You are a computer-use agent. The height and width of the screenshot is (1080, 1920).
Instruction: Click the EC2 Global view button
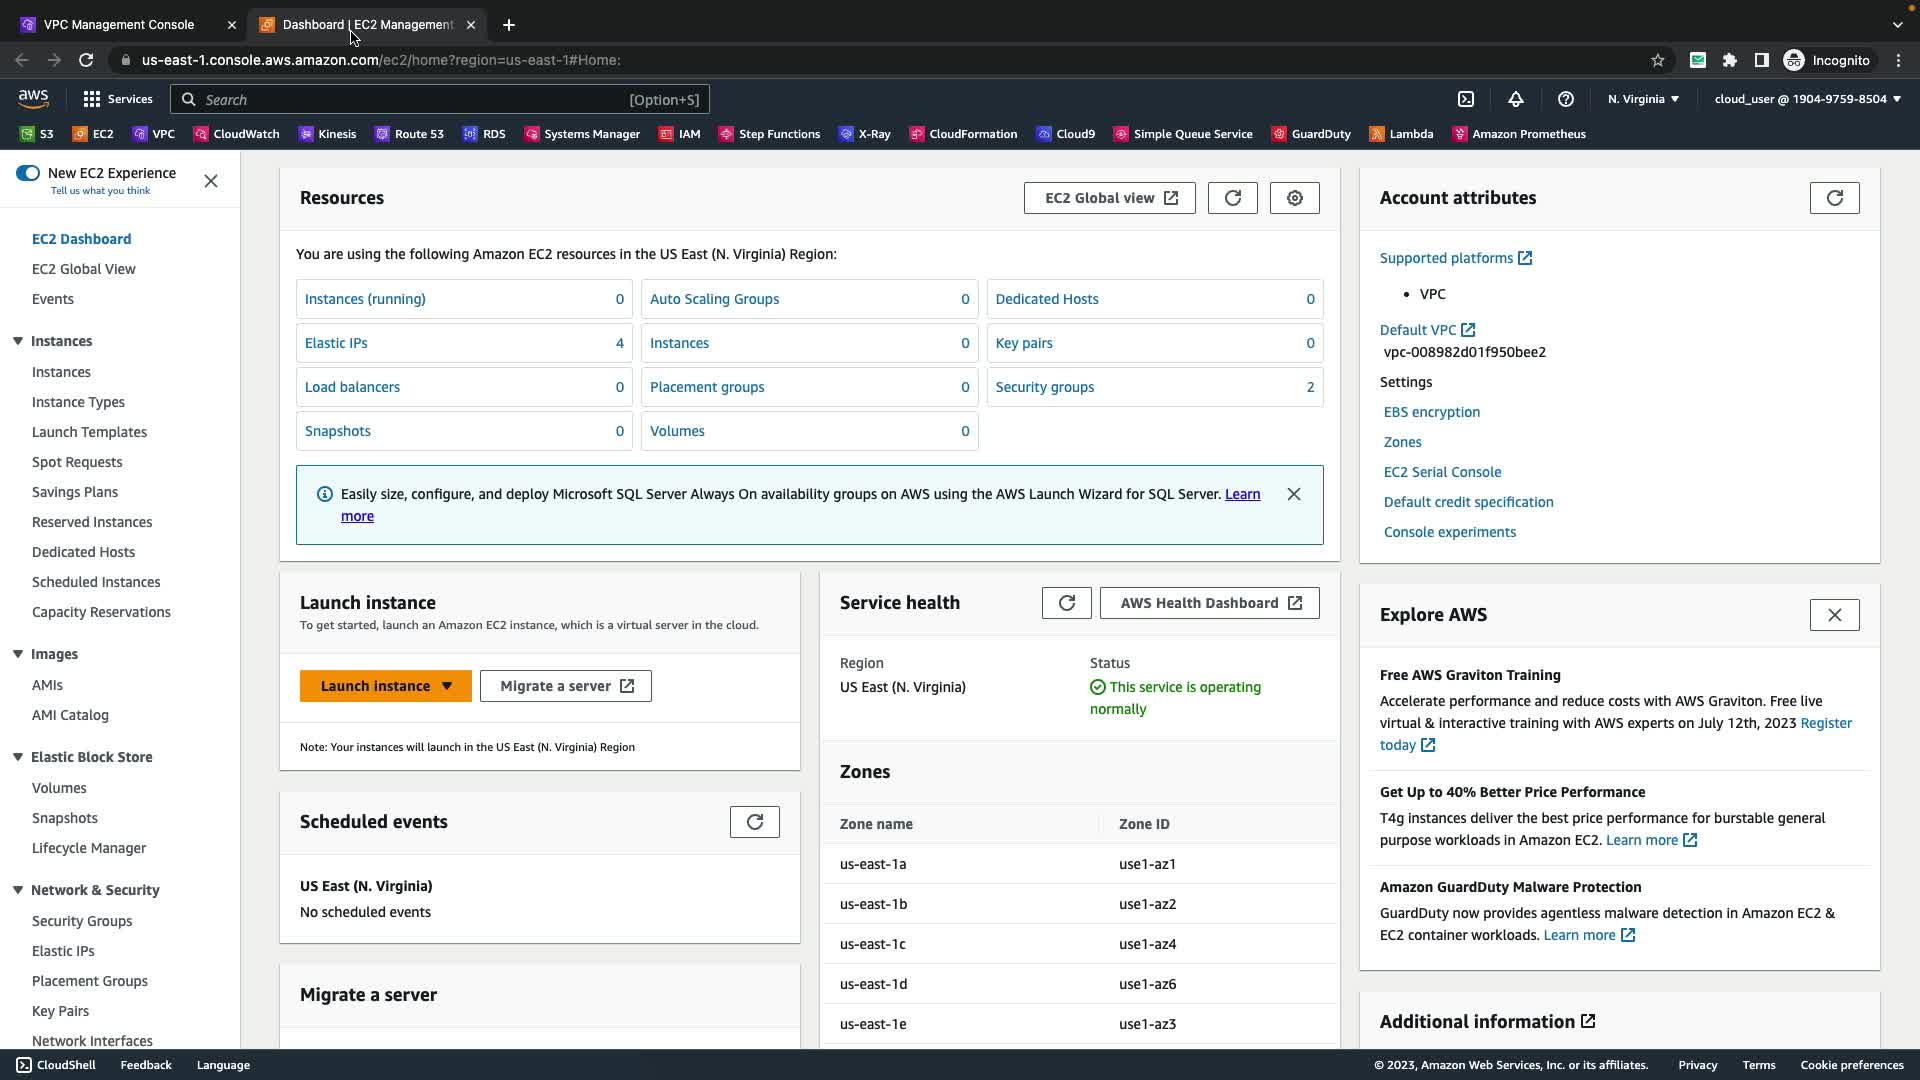point(1110,198)
